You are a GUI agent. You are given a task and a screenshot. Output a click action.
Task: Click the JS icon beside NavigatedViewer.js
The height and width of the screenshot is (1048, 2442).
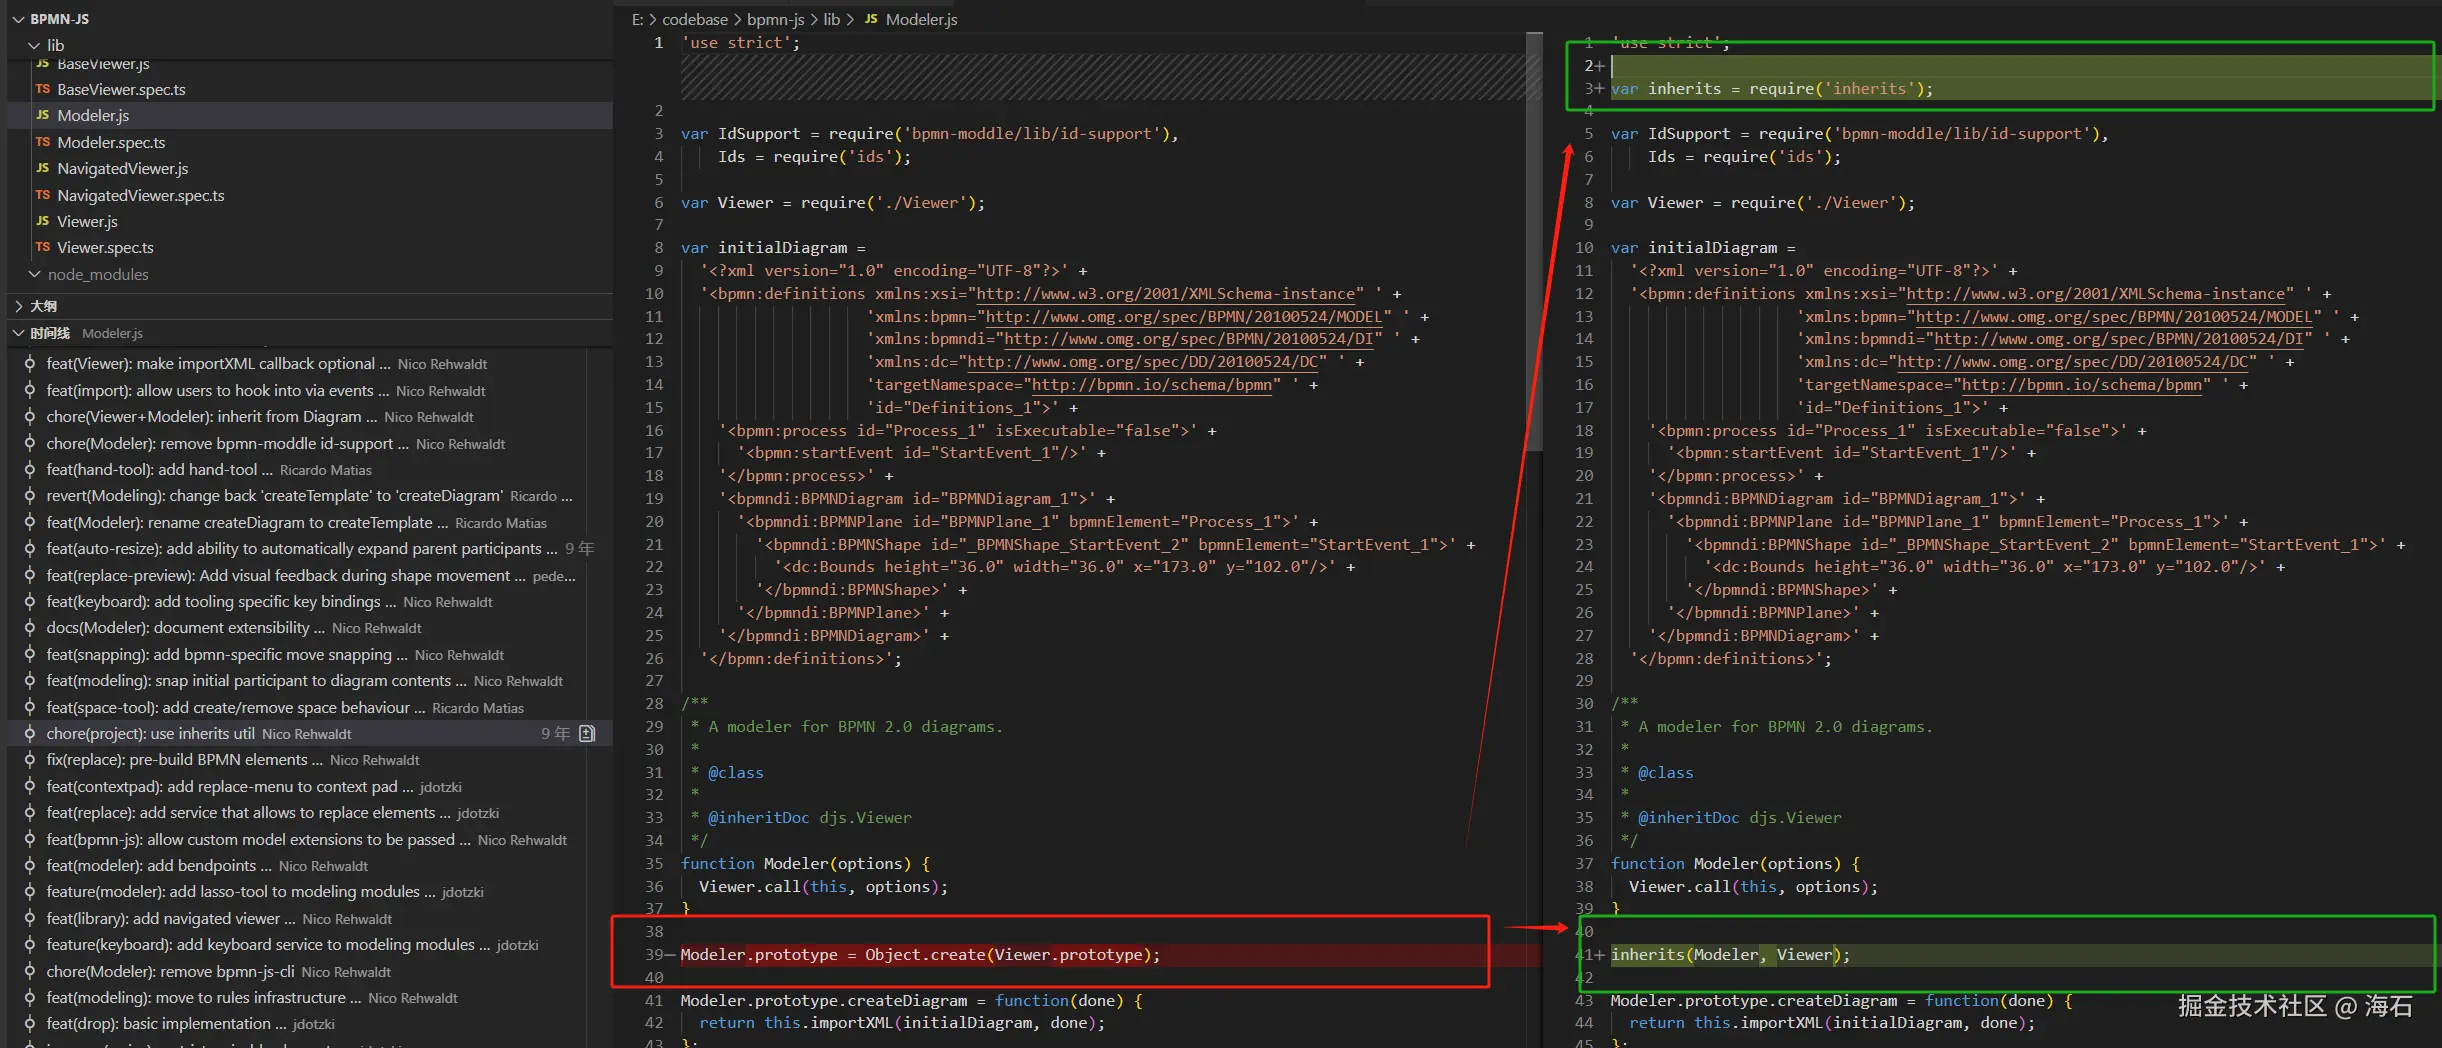[x=43, y=168]
